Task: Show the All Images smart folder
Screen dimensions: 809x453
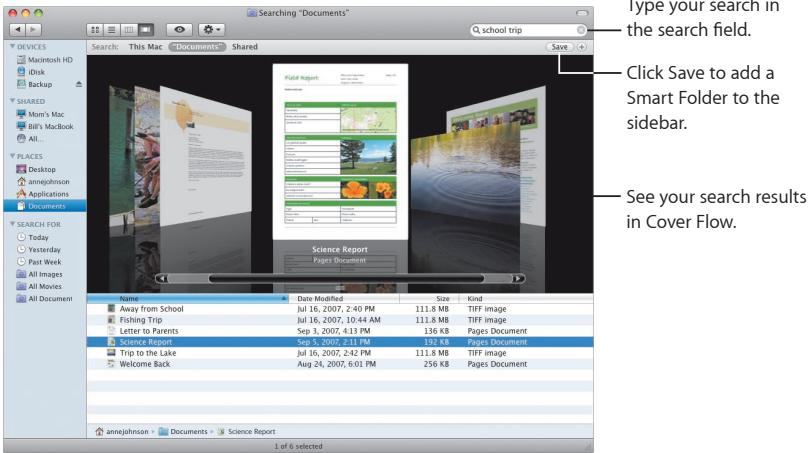Action: (39, 274)
